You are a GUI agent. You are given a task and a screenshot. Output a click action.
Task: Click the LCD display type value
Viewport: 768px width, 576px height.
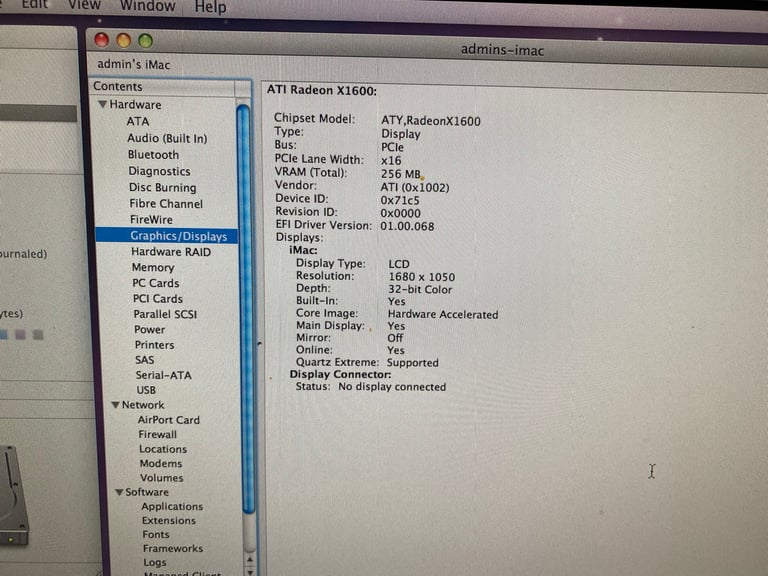coord(399,264)
